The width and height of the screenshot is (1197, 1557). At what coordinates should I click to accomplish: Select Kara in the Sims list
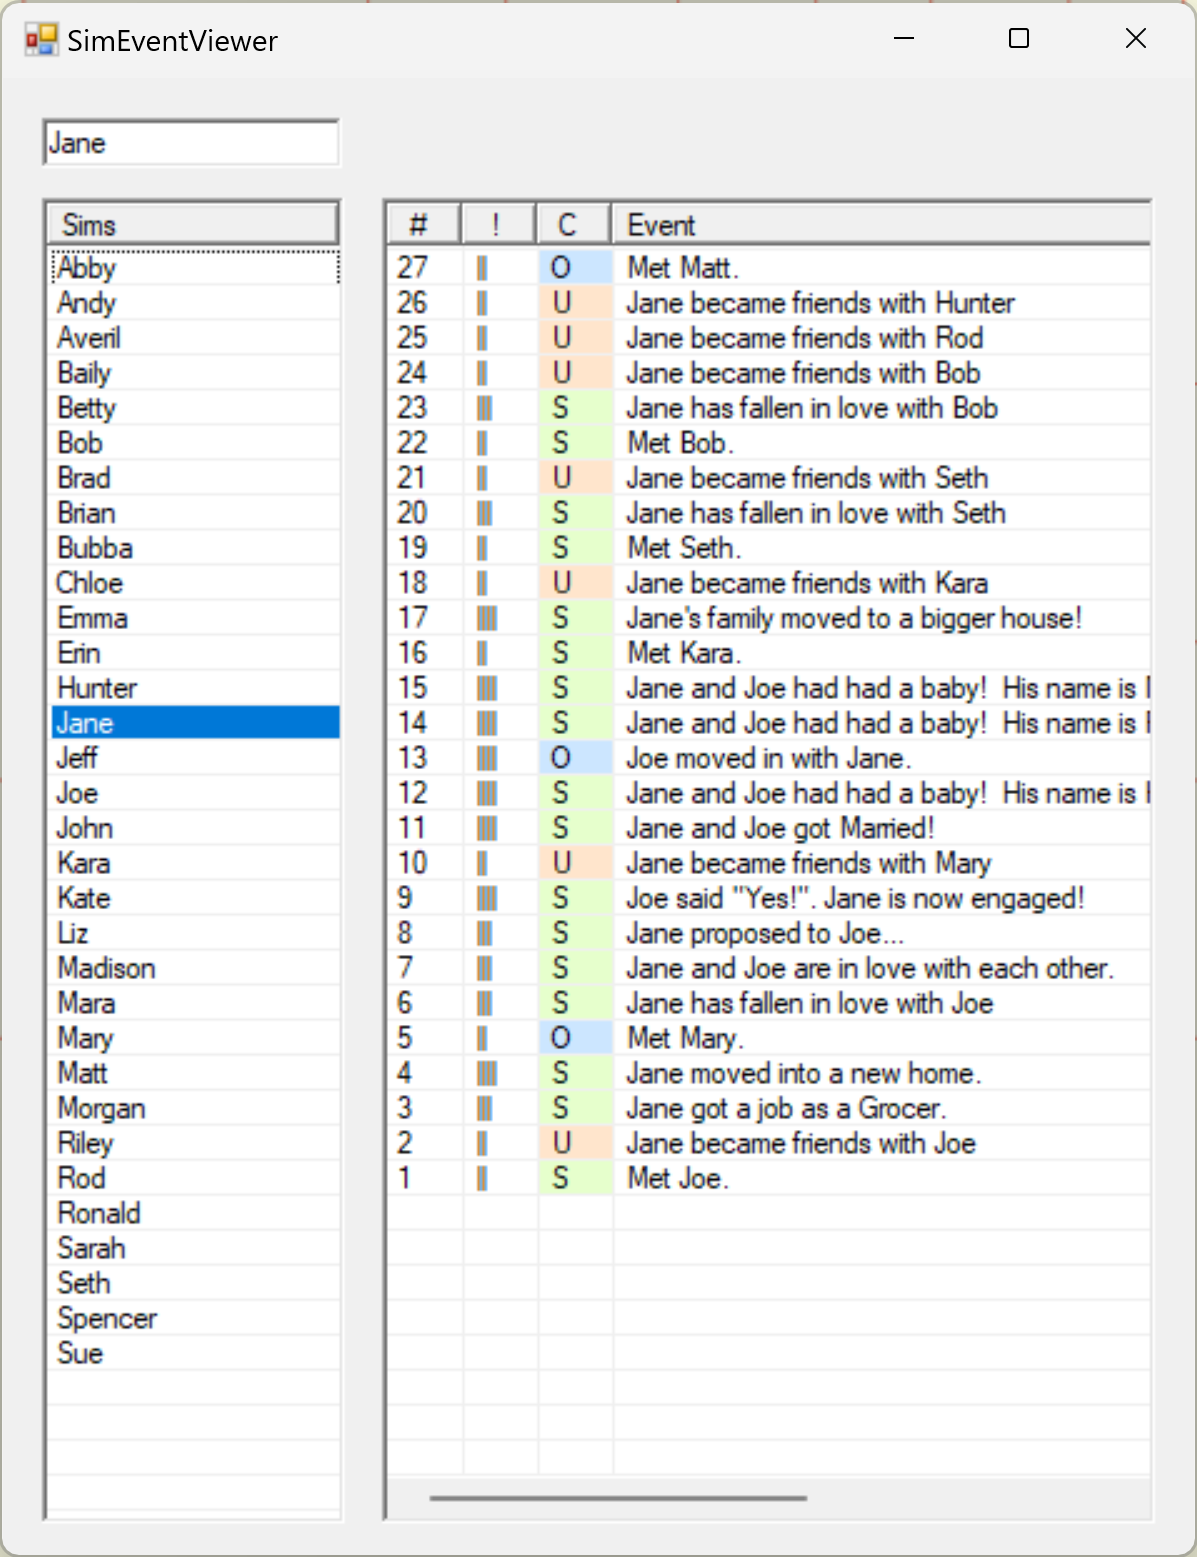[x=195, y=862]
